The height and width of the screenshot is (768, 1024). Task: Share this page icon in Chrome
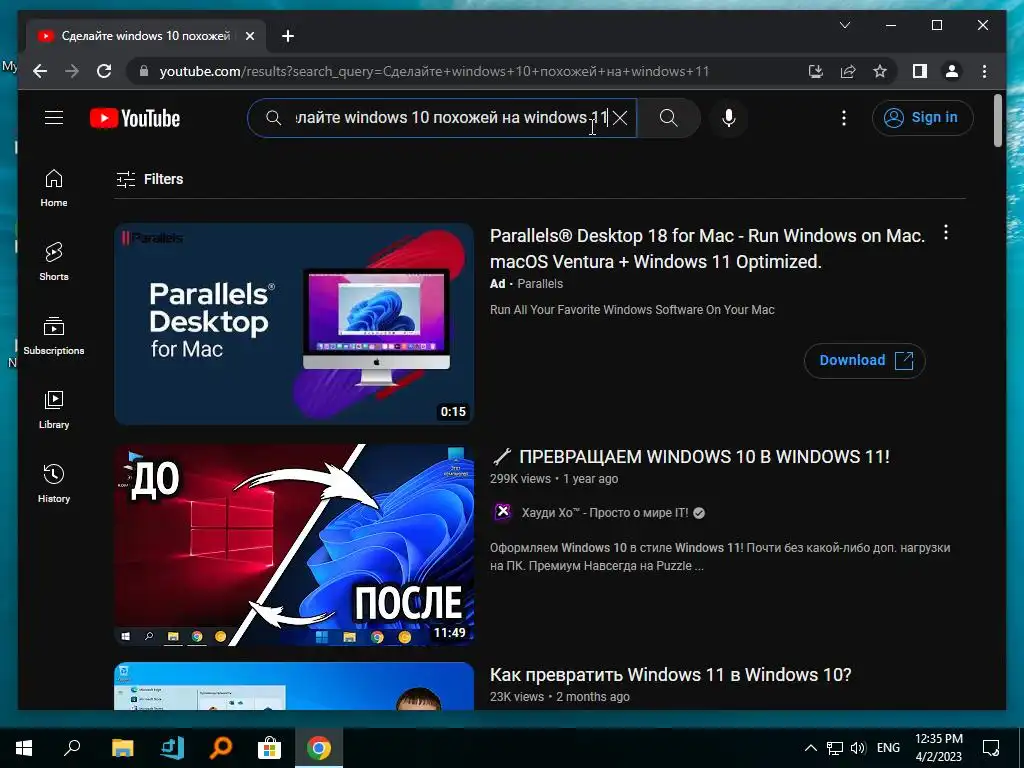848,71
